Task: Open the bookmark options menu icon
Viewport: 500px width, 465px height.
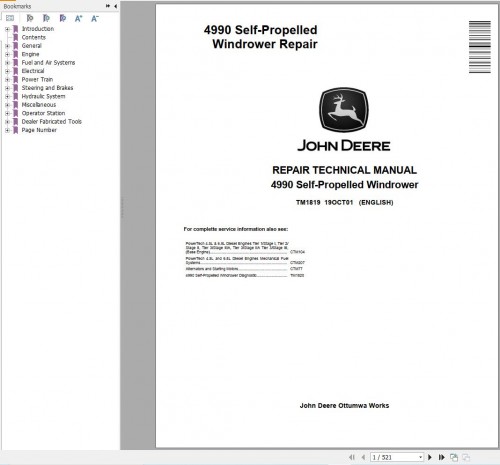Action: coord(10,18)
